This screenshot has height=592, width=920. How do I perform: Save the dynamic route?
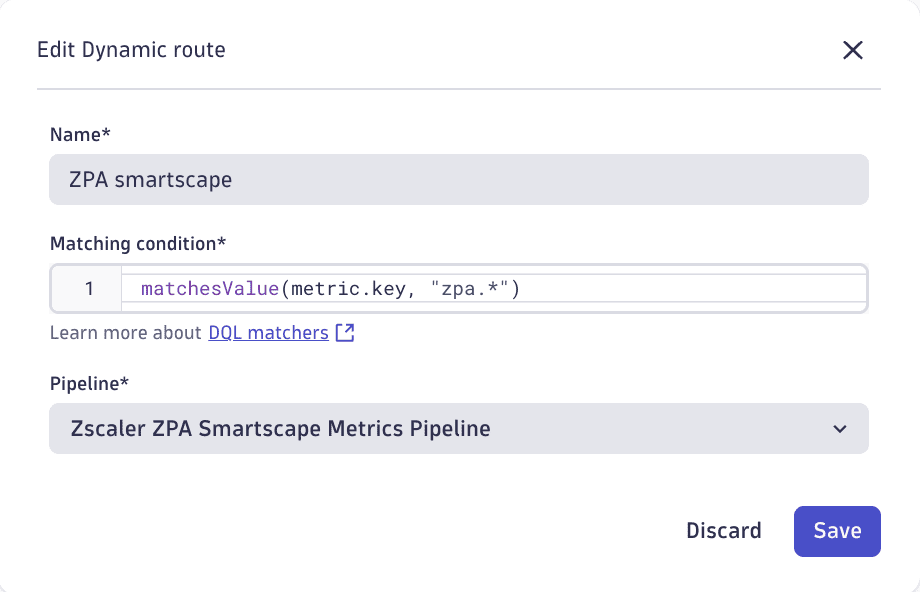point(837,531)
